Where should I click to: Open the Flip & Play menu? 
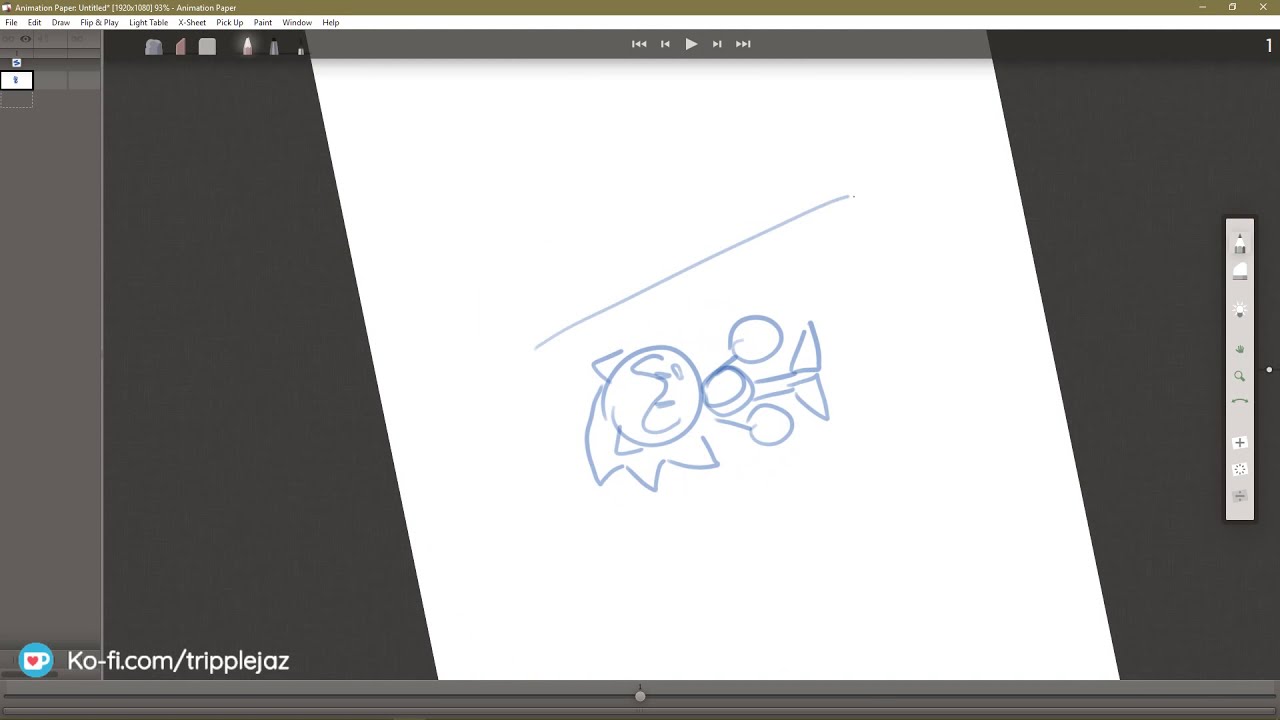(99, 22)
